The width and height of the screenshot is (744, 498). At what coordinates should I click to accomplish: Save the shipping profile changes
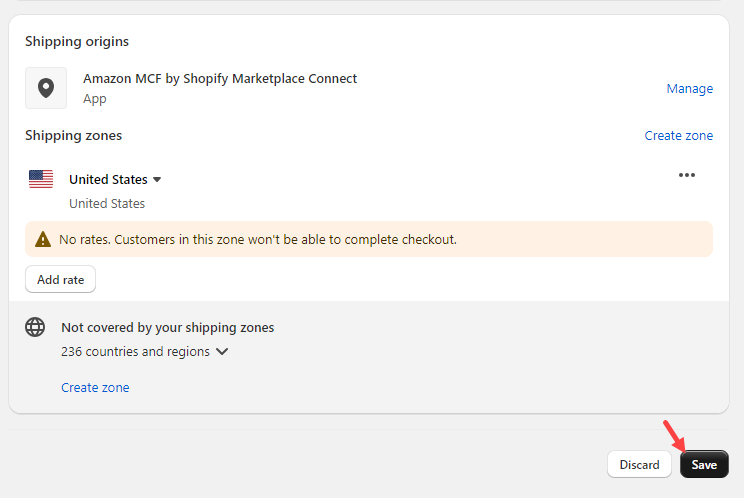[704, 464]
